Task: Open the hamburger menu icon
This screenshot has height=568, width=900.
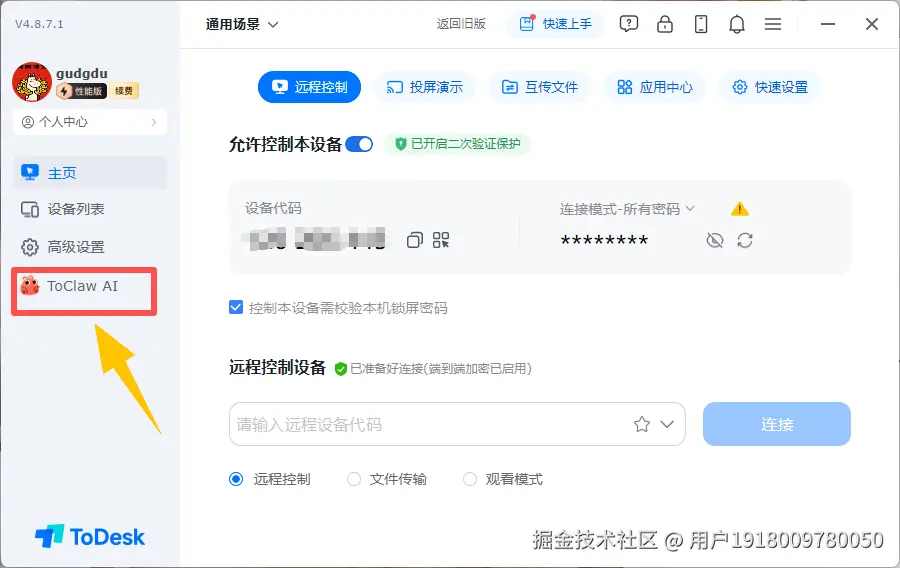Action: [773, 24]
